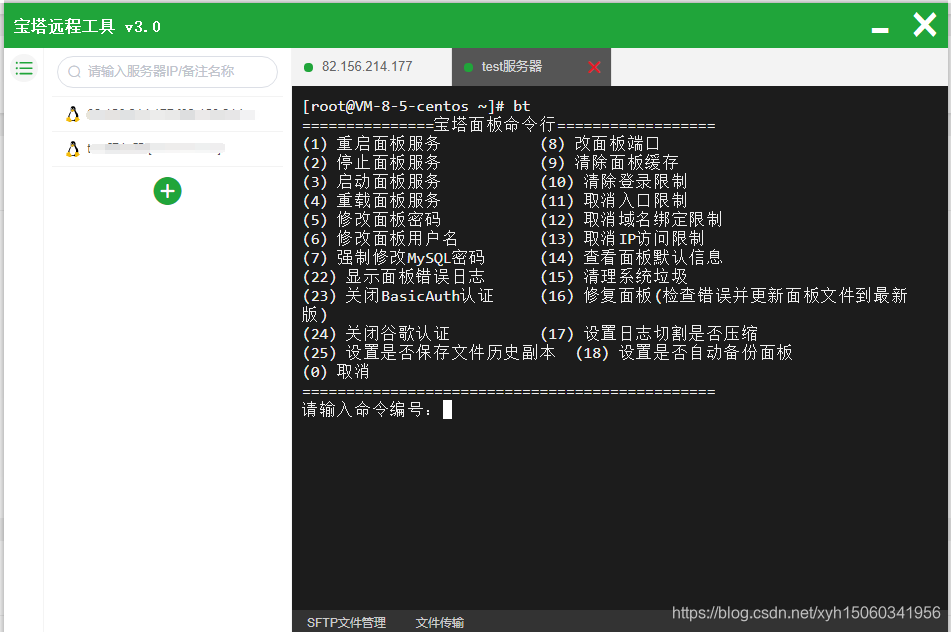Click the bt command line in terminal
This screenshot has width=951, height=632.
point(416,106)
